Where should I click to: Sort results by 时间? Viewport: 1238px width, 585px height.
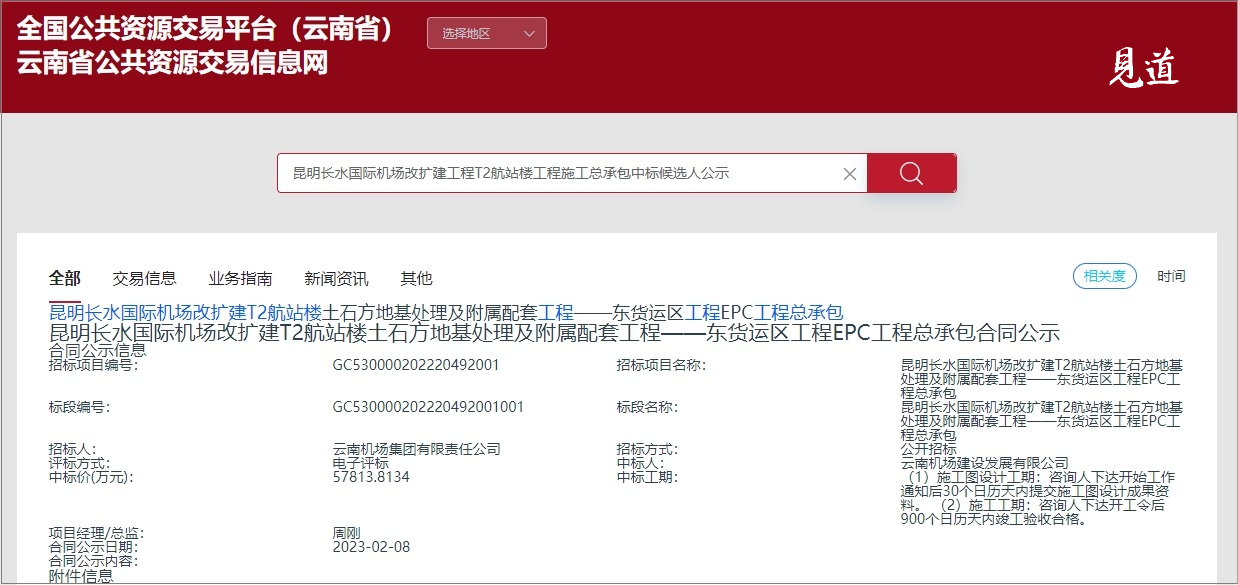[x=1171, y=276]
